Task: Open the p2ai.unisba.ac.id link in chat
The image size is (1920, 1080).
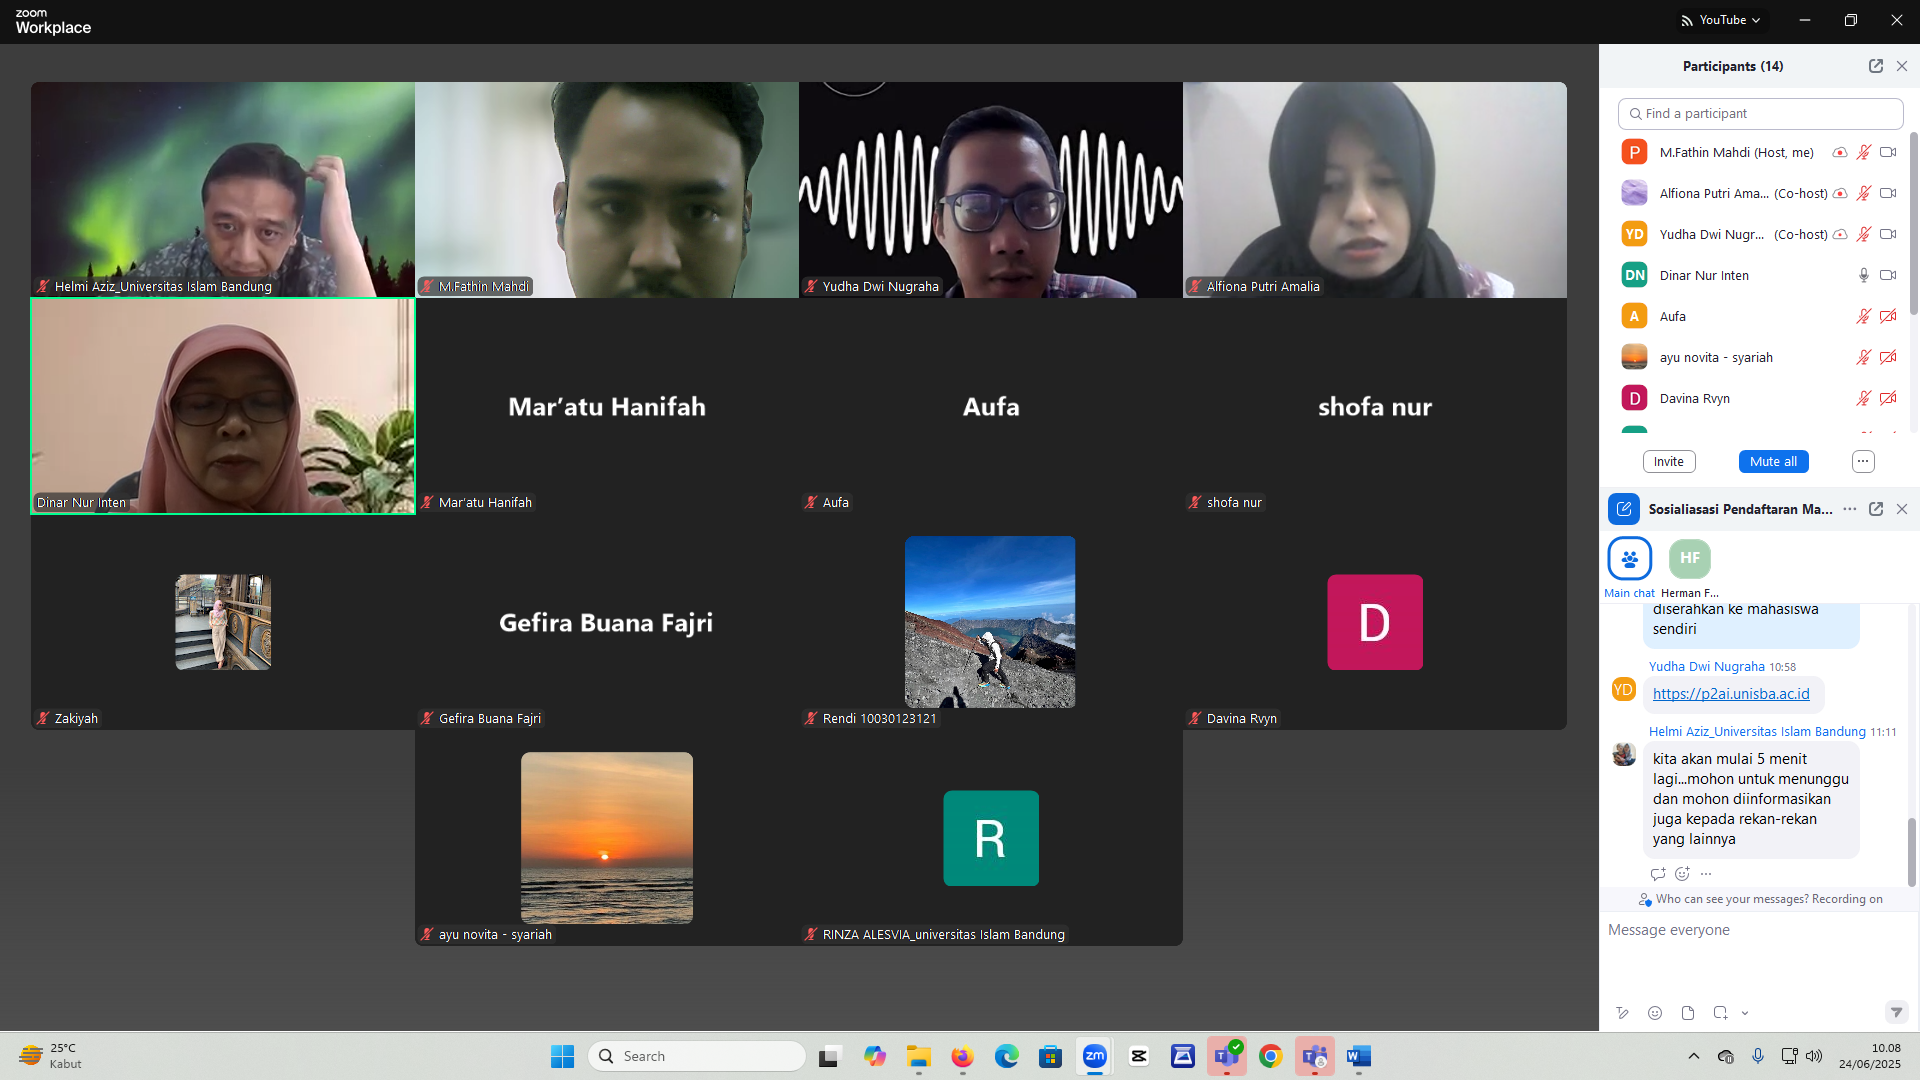Action: [1731, 694]
